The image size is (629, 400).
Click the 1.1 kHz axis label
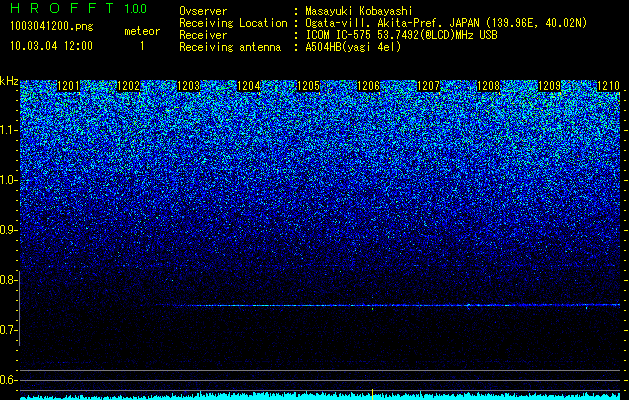(x=8, y=130)
